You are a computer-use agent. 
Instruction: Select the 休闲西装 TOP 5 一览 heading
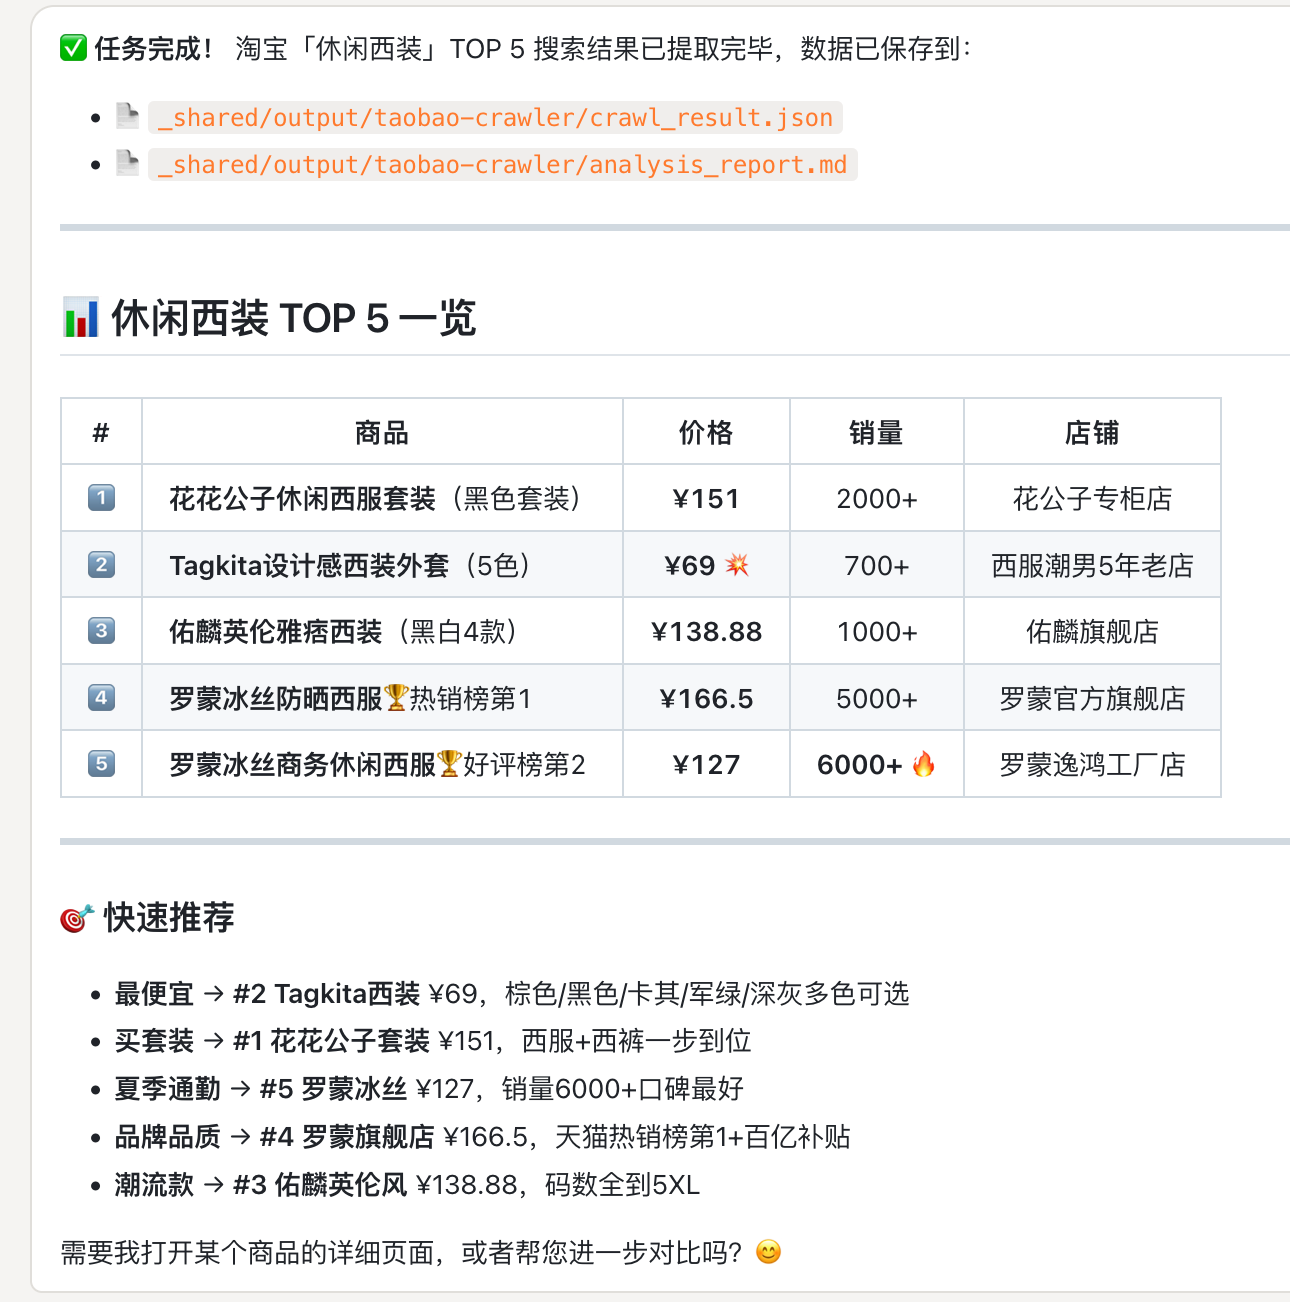tap(293, 318)
